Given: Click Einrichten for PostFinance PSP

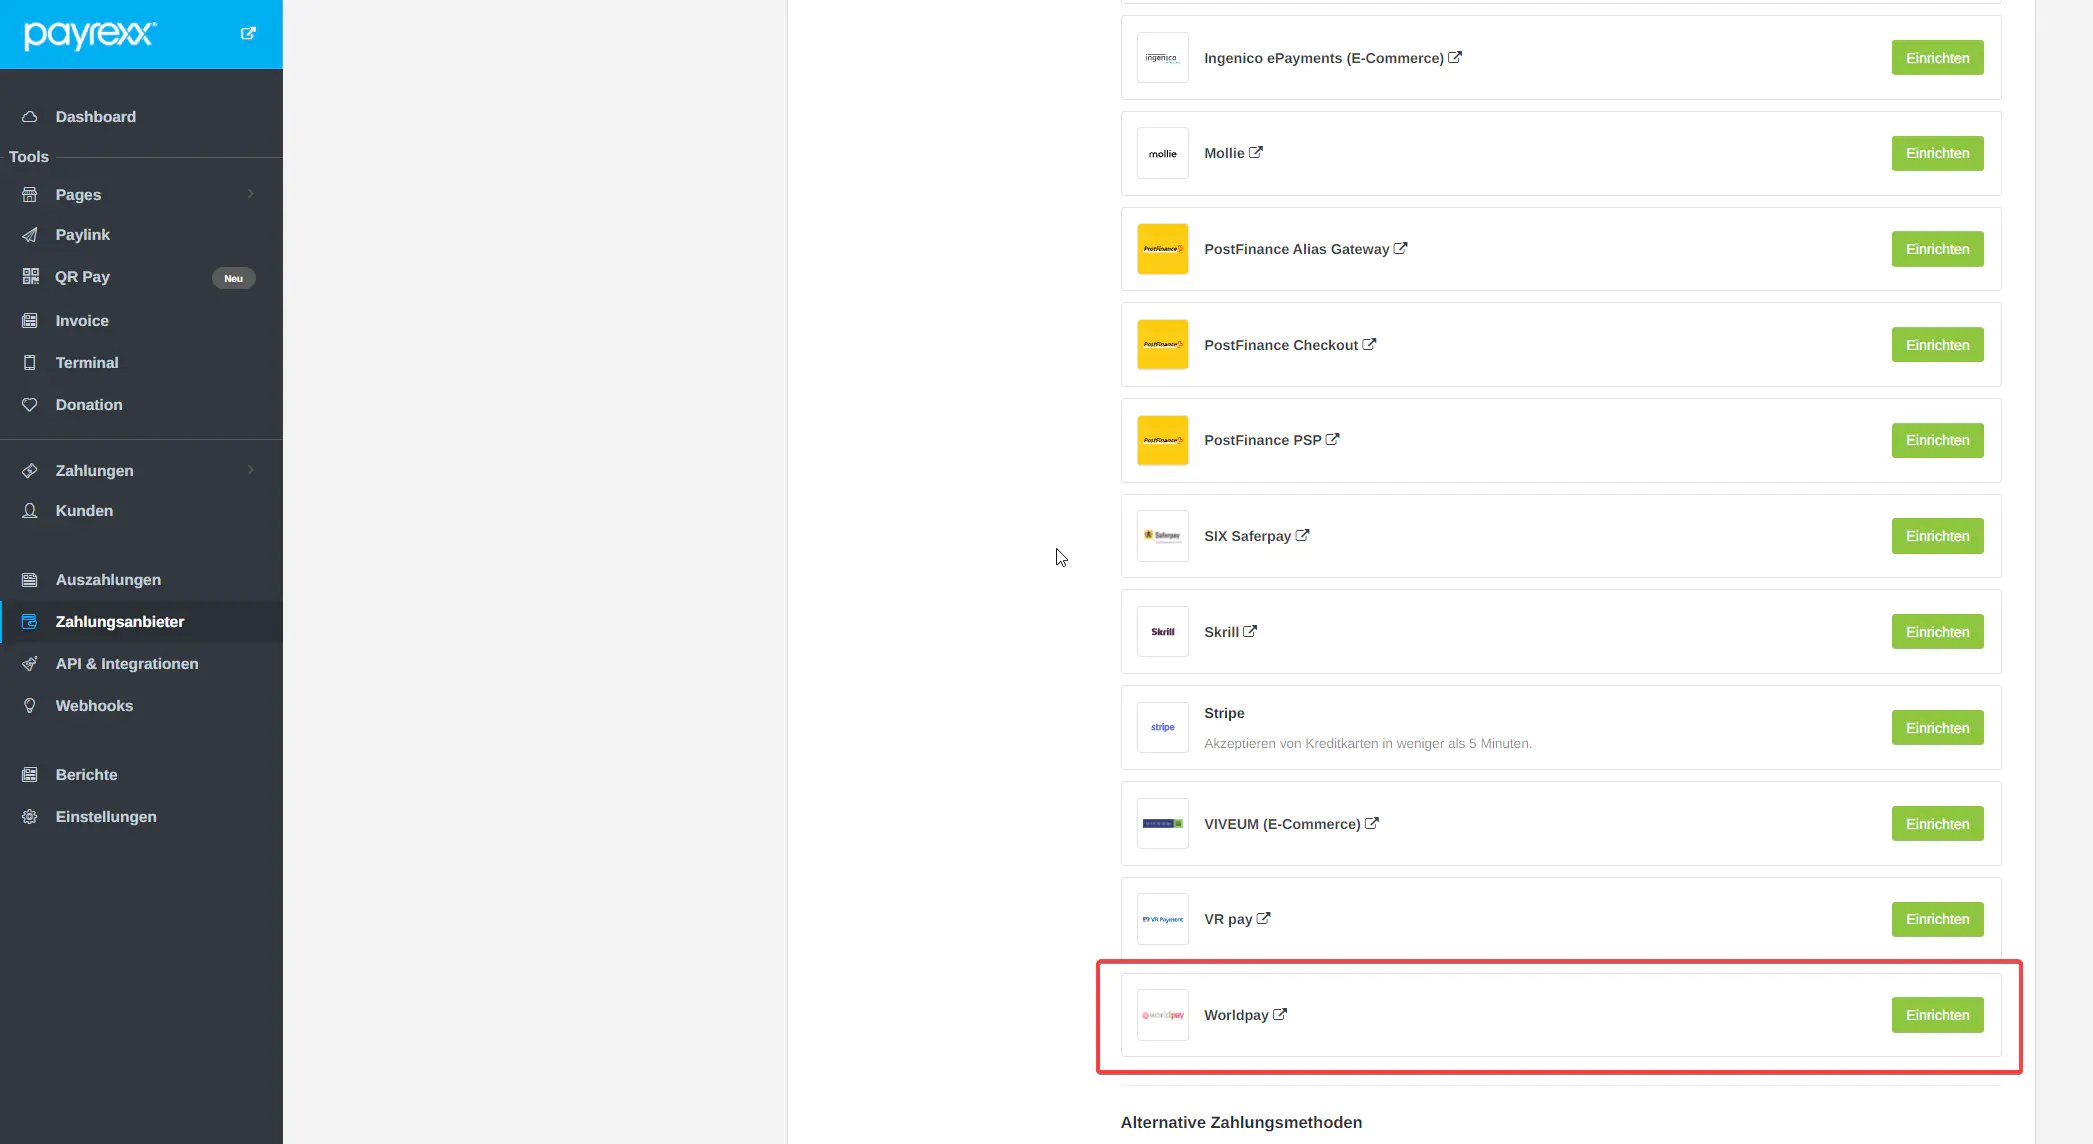Looking at the screenshot, I should click(1936, 440).
